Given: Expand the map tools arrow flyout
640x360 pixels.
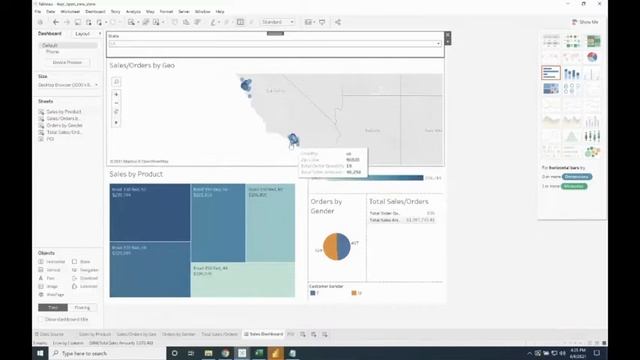Looking at the screenshot, I should pyautogui.click(x=116, y=122).
